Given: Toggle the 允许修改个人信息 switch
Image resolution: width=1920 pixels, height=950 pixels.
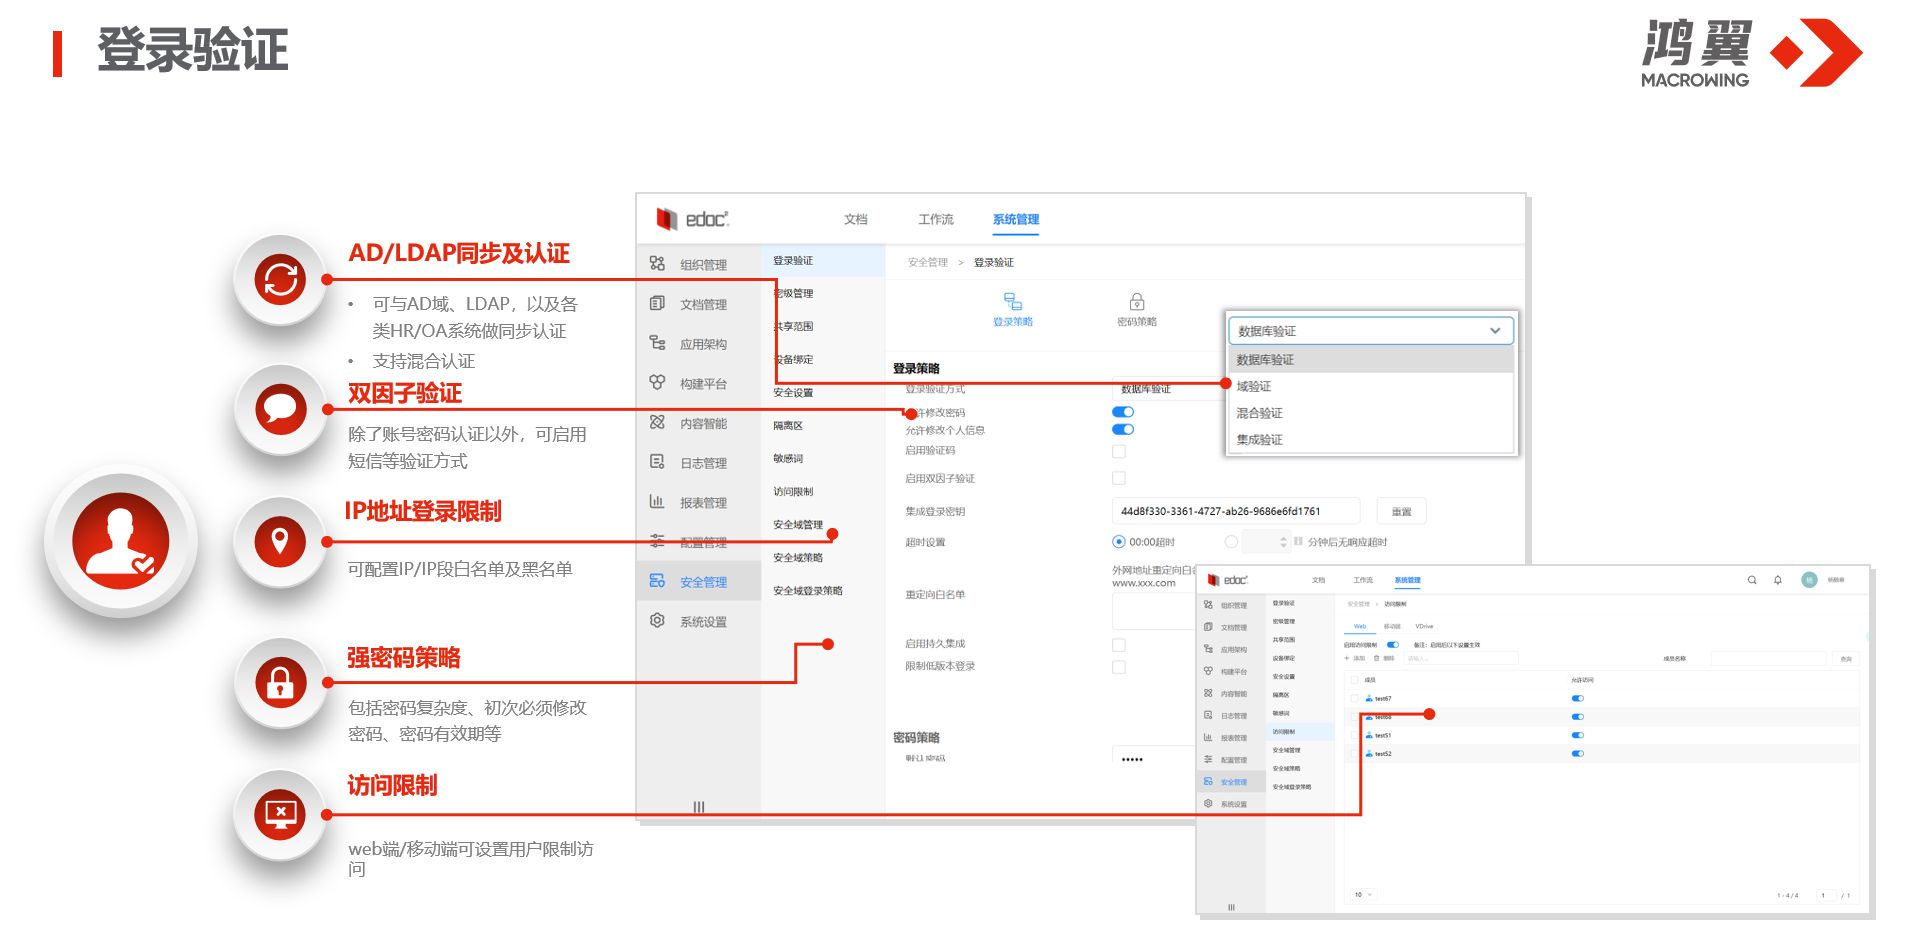Looking at the screenshot, I should click(x=1123, y=430).
